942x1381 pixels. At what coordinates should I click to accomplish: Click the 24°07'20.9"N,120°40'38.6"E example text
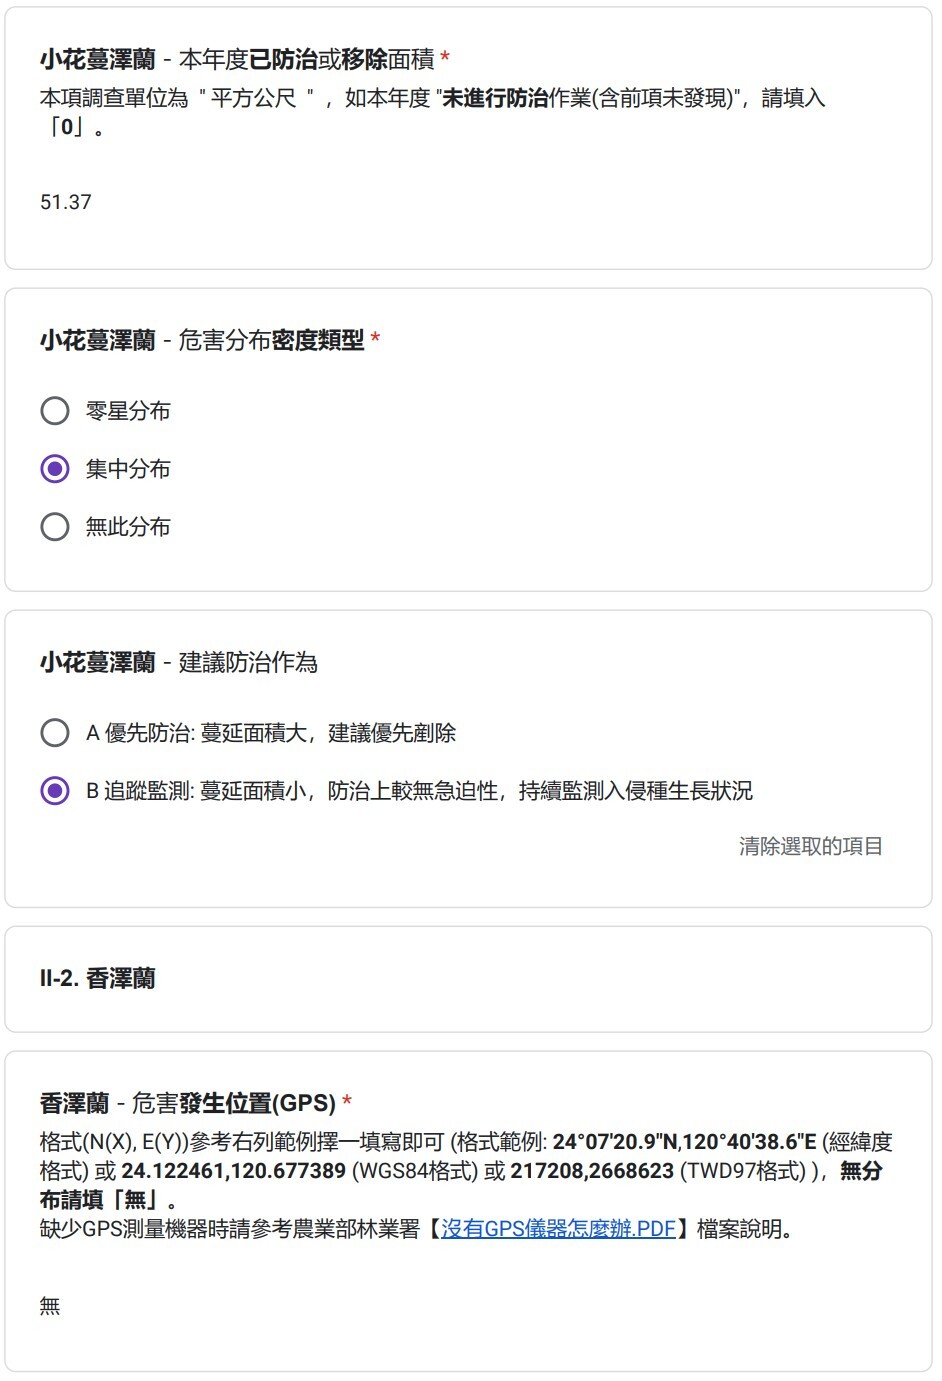684,1142
